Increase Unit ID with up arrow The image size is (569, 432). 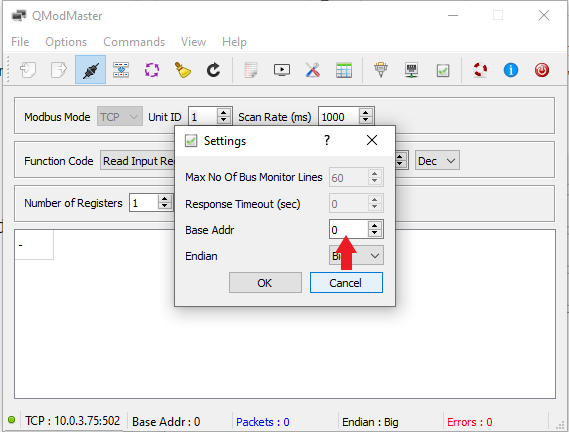[224, 113]
